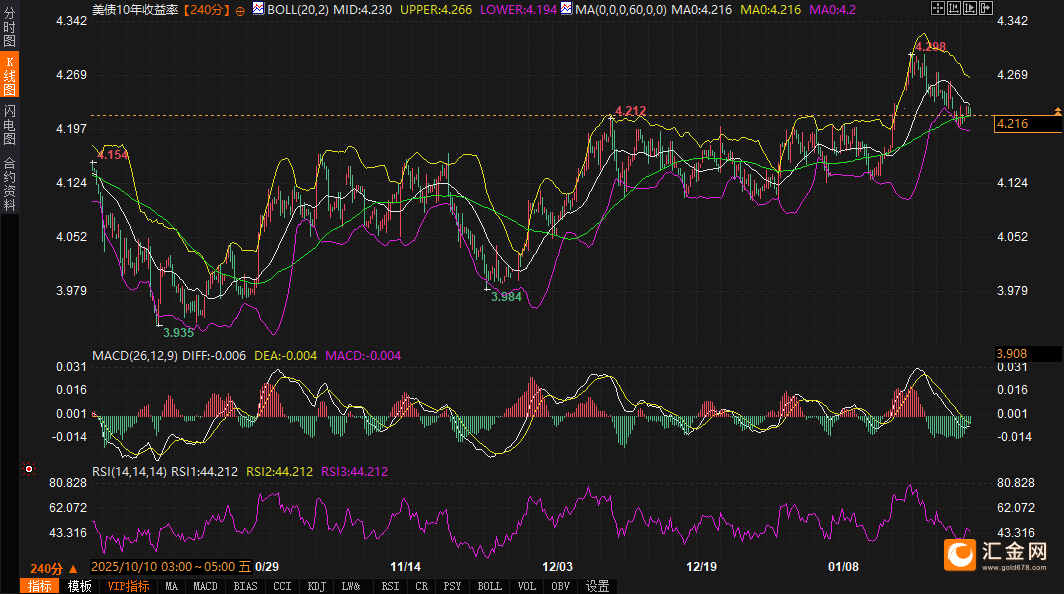
Task: Open 设置 settings in bottom indicator bar
Action: tap(597, 586)
